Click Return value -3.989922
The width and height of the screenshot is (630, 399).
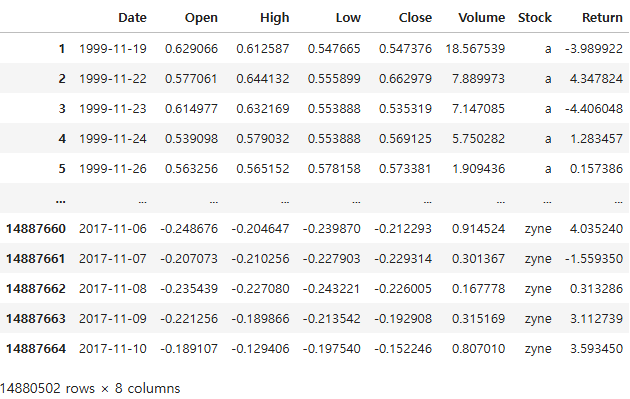[594, 49]
